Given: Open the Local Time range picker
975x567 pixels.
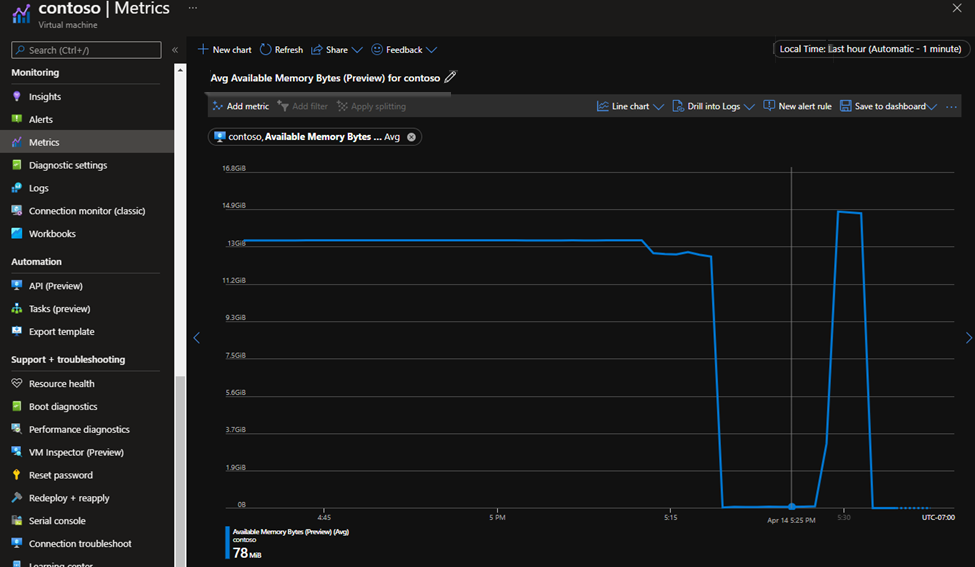Looking at the screenshot, I should pyautogui.click(x=871, y=48).
